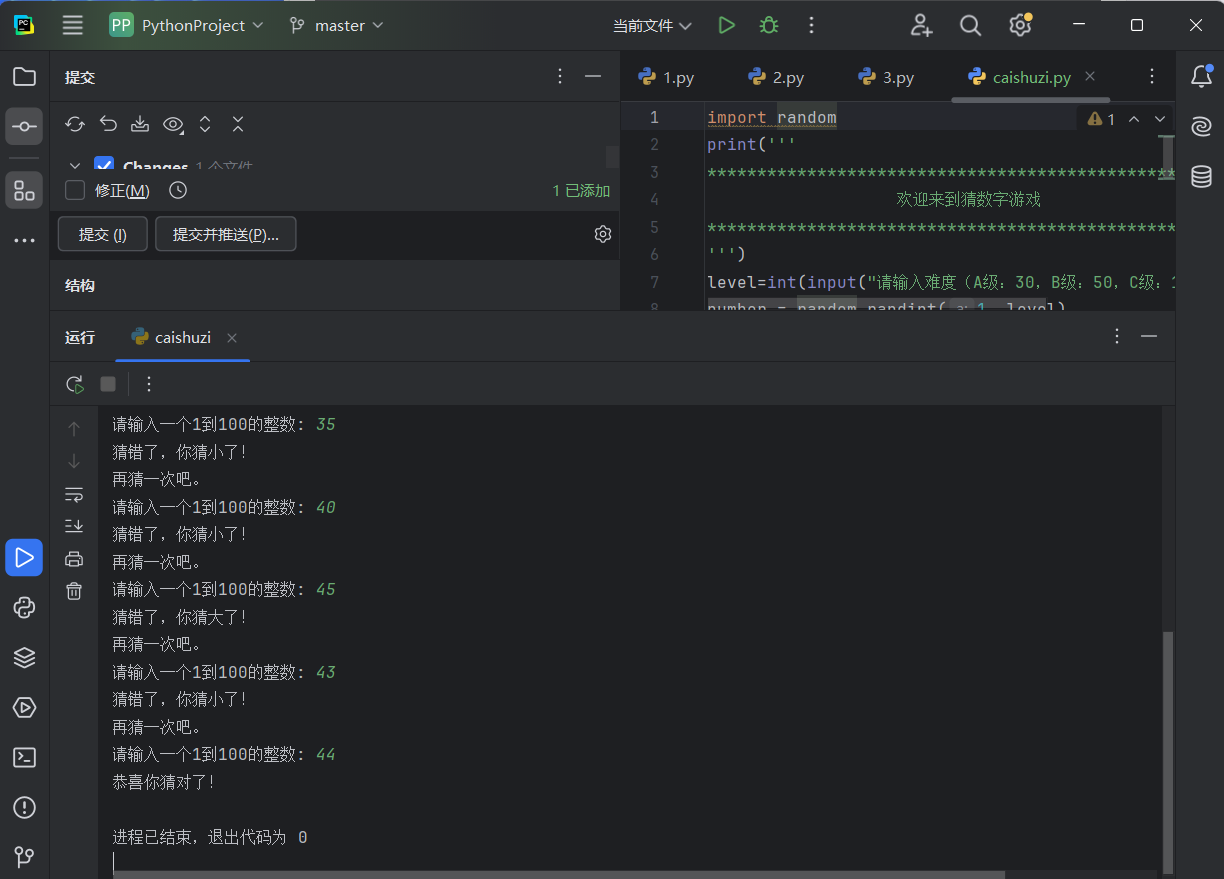This screenshot has width=1224, height=879.
Task: Open more run actions menu in title bar
Action: tap(811, 25)
